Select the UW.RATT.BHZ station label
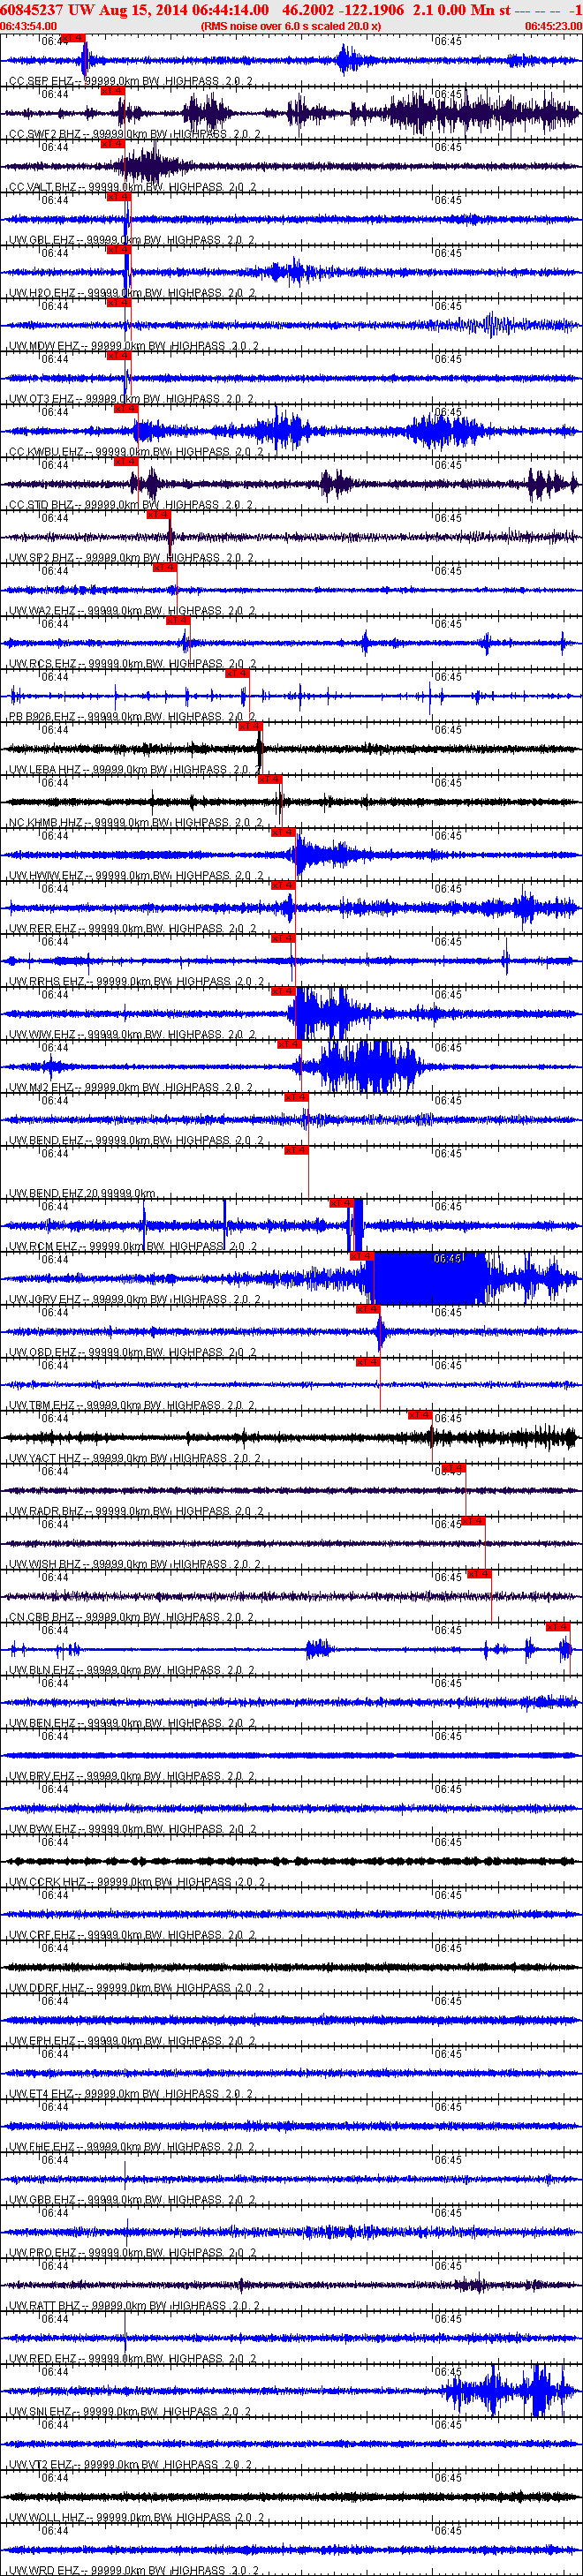The image size is (583, 2576). (x=134, y=2307)
